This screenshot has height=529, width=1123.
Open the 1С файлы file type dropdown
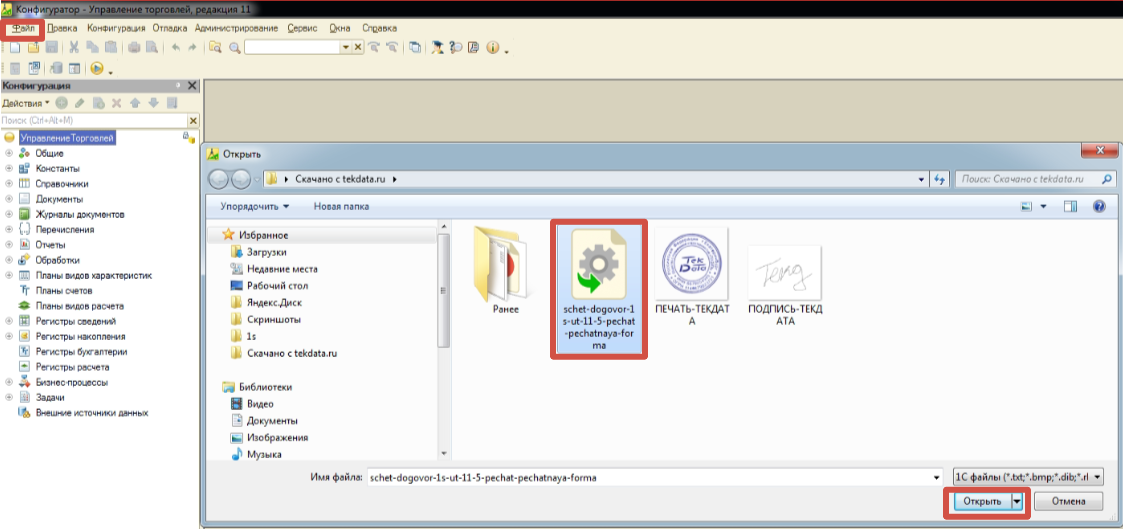coord(1028,477)
